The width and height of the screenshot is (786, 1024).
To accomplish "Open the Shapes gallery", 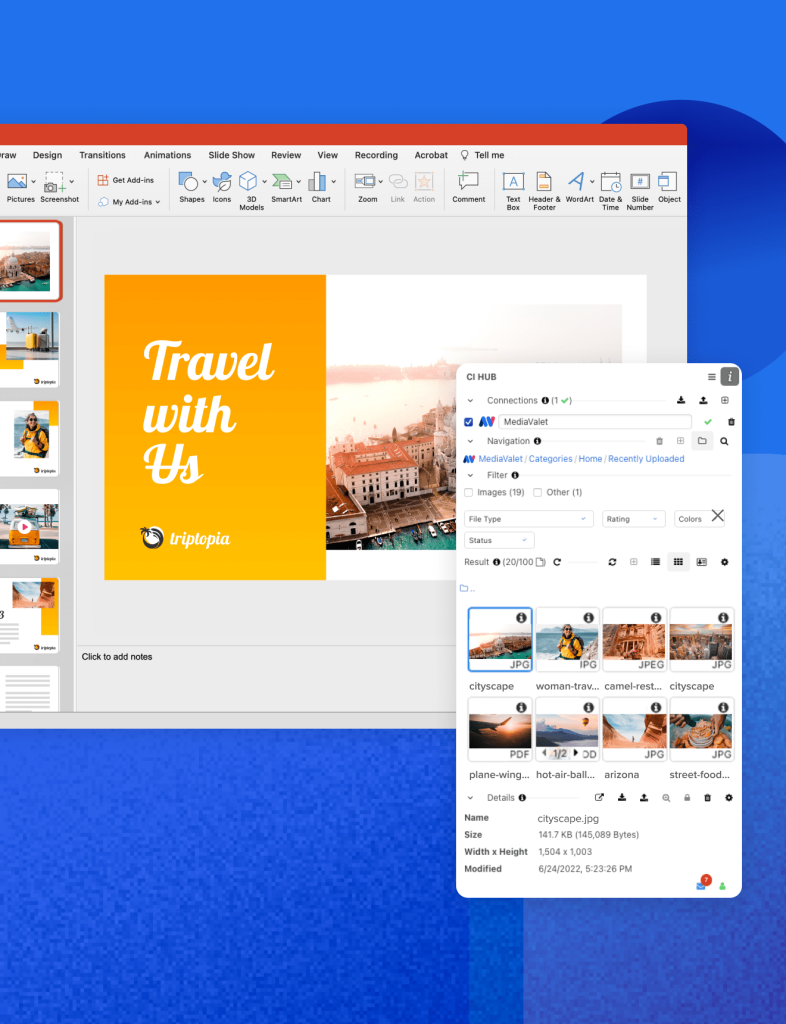I will (191, 187).
